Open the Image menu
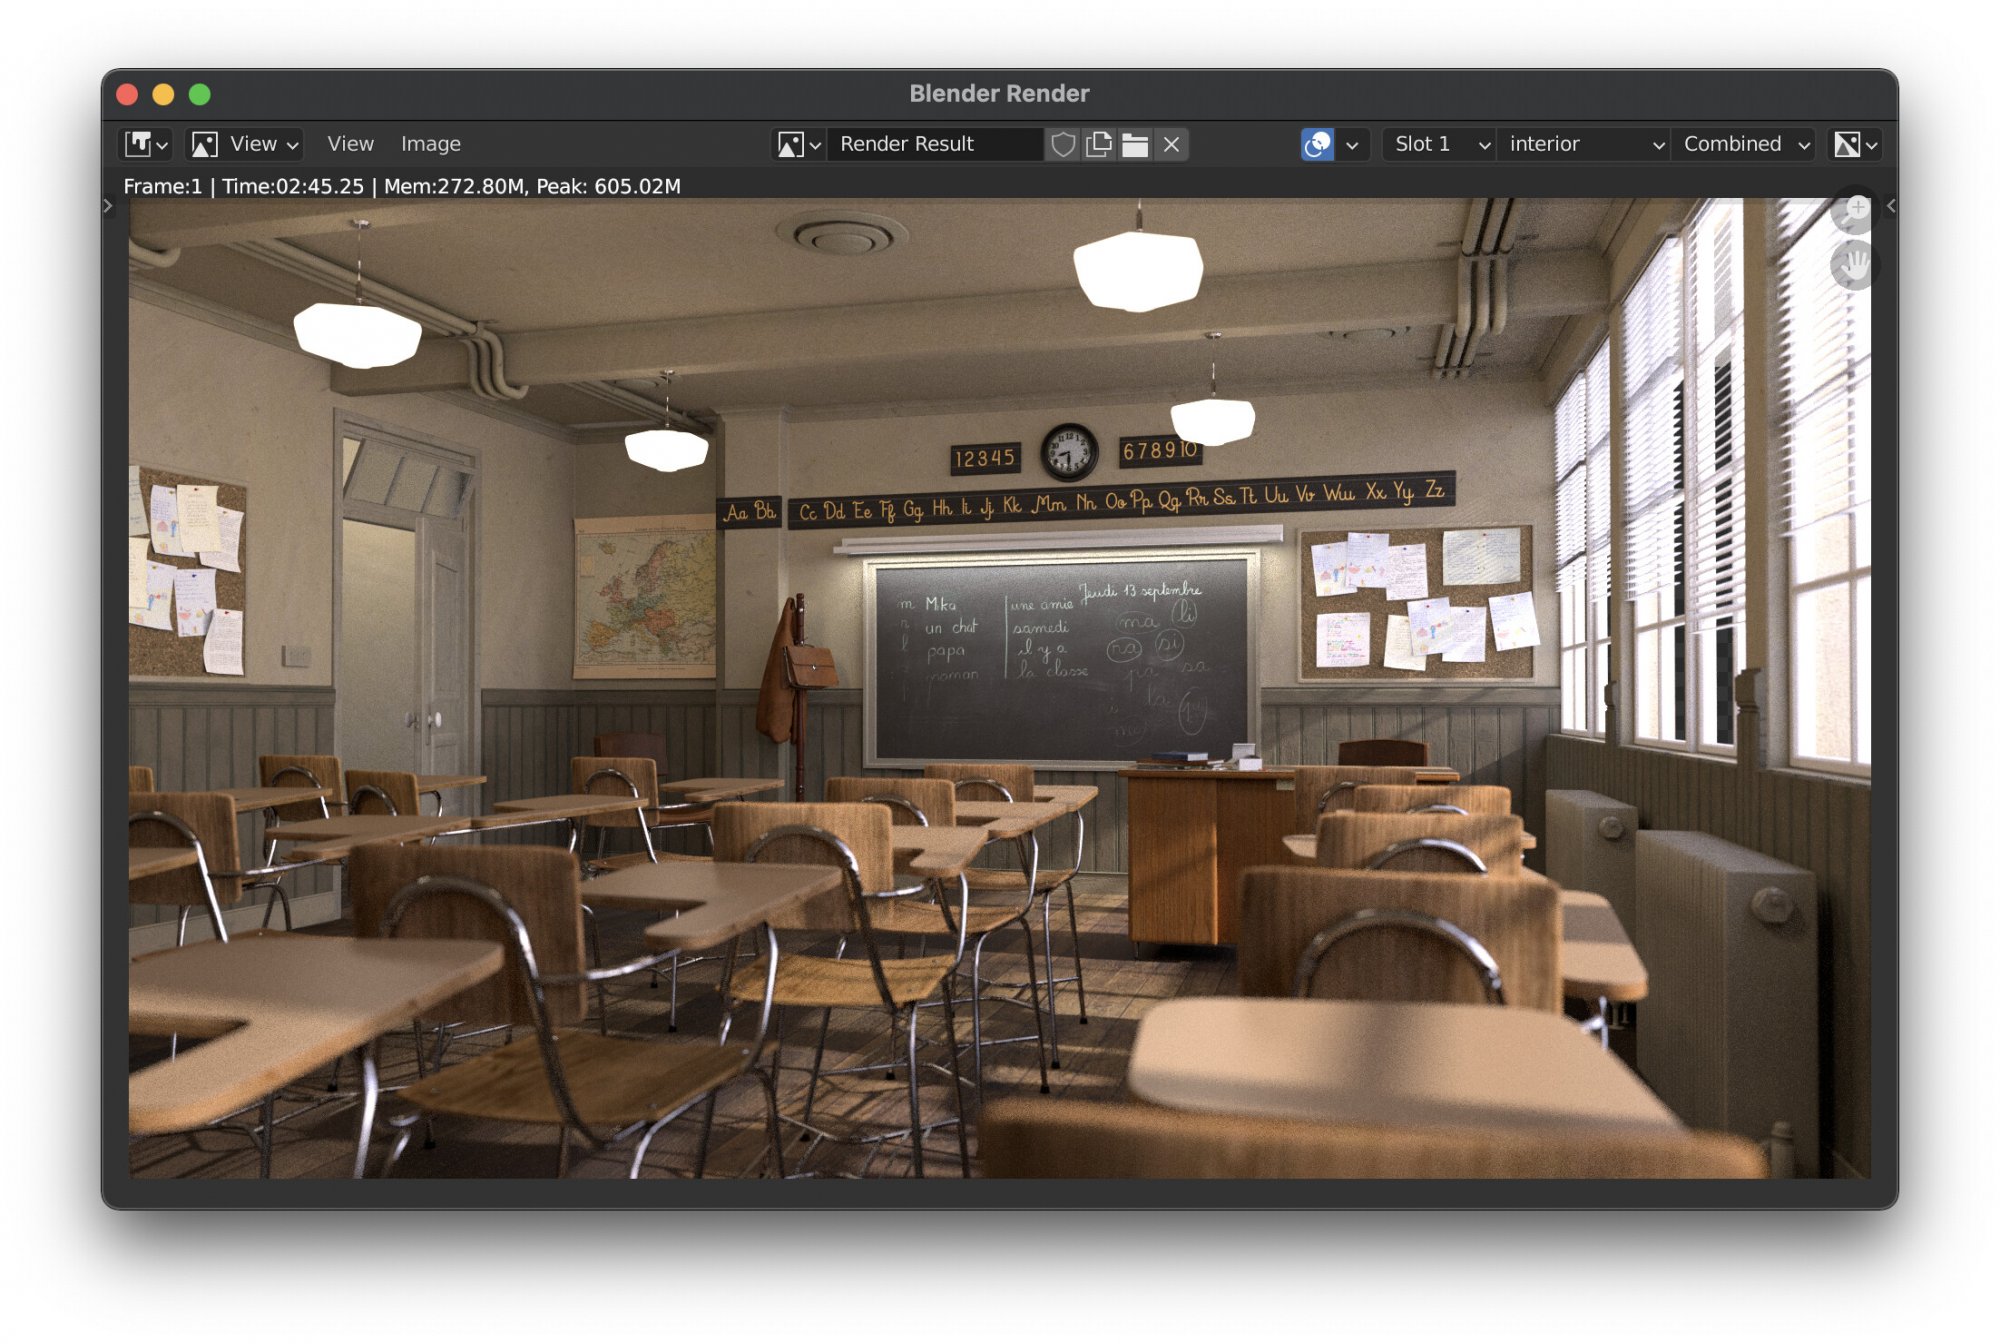 (x=431, y=144)
